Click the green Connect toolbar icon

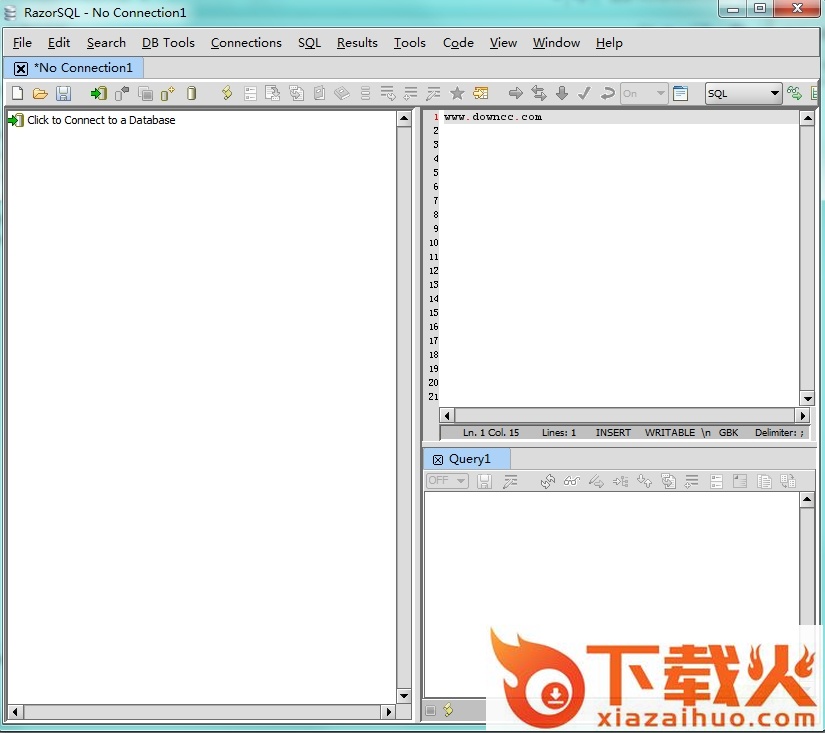coord(98,93)
